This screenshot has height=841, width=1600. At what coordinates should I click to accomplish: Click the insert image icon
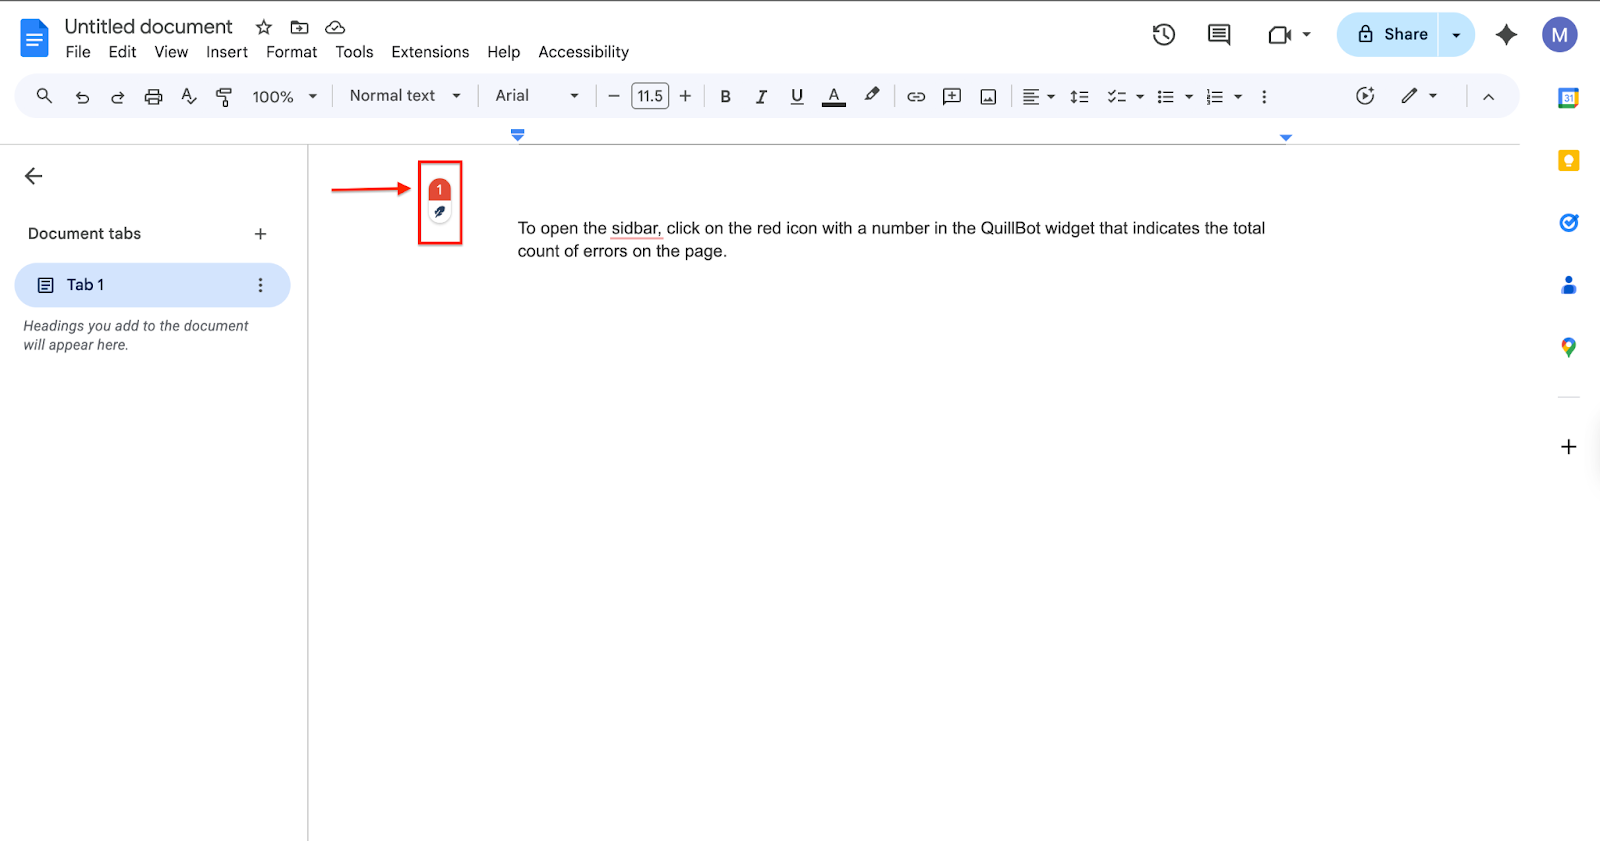coord(988,97)
